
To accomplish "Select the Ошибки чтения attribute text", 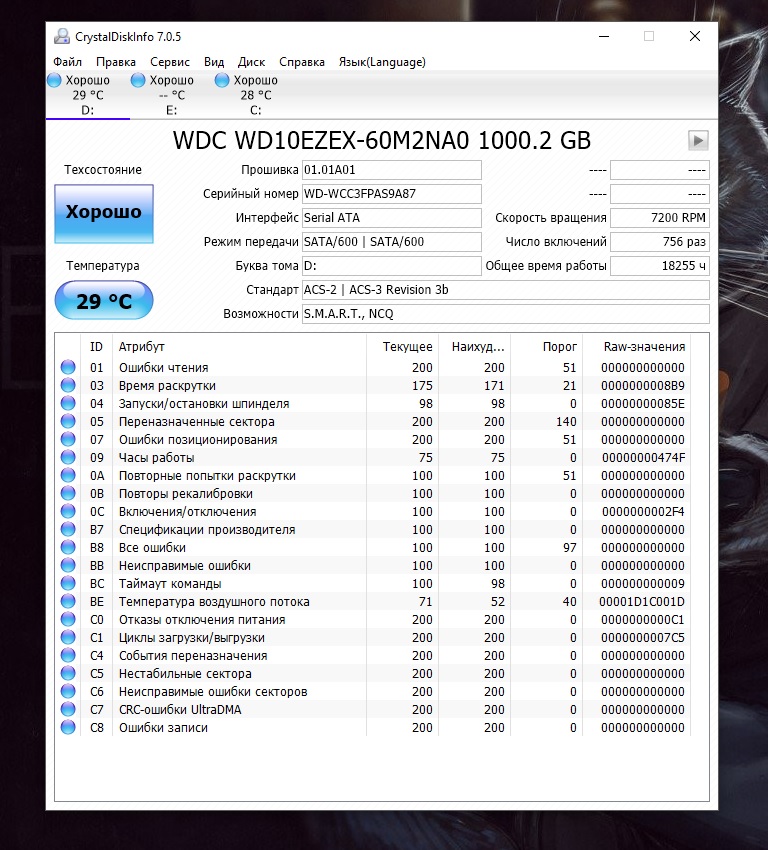I will 163,368.
